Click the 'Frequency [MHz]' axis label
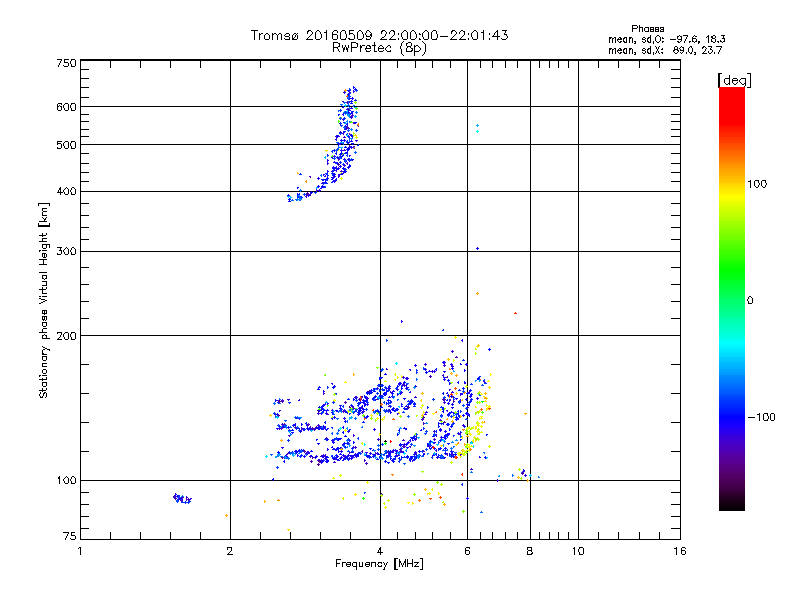The image size is (800, 600). point(379,564)
